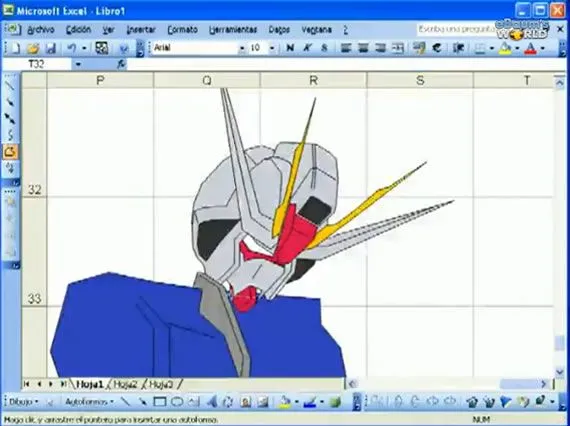Toggle bold (N) formatting
The height and width of the screenshot is (426, 570).
pos(290,48)
